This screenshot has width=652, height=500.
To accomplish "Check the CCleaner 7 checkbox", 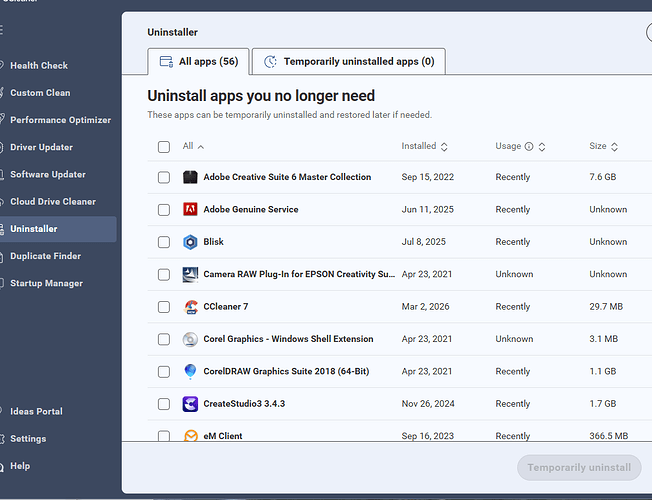I will pyautogui.click(x=164, y=307).
